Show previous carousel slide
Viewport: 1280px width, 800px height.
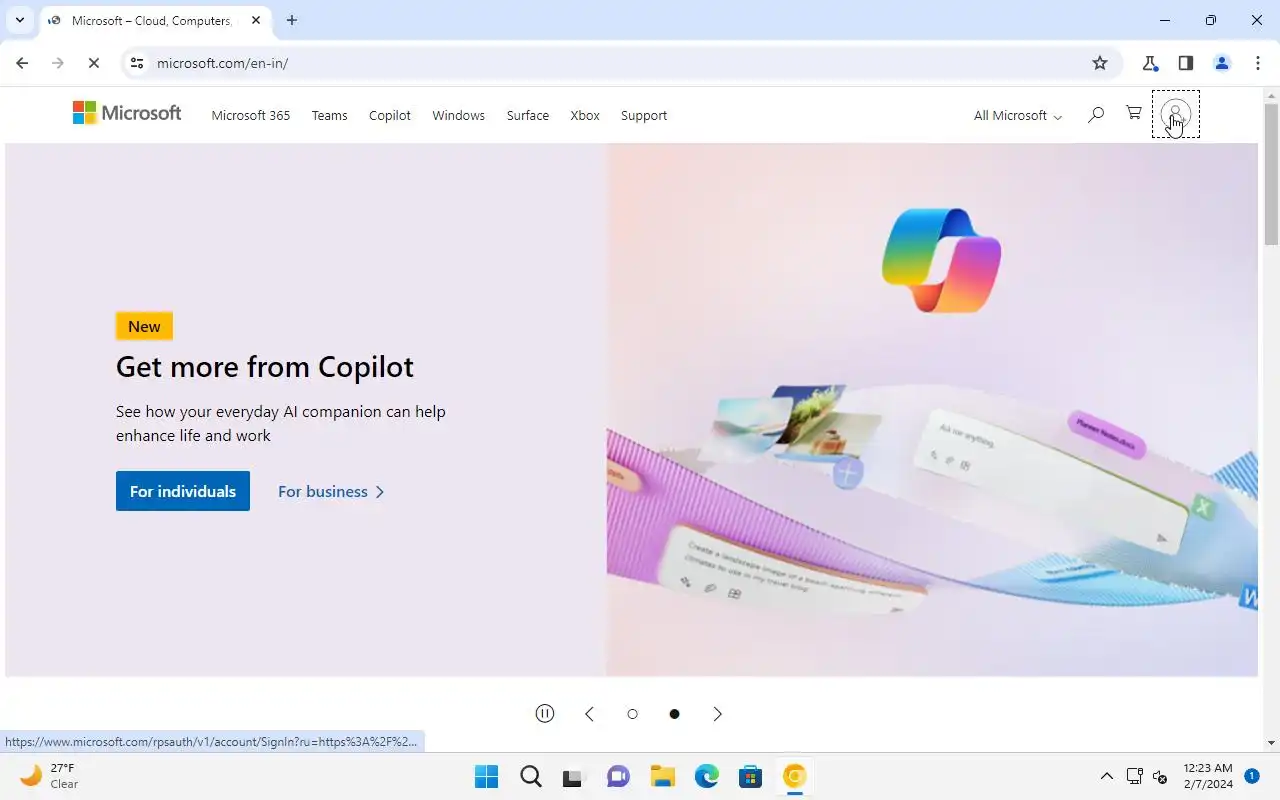[x=589, y=713]
